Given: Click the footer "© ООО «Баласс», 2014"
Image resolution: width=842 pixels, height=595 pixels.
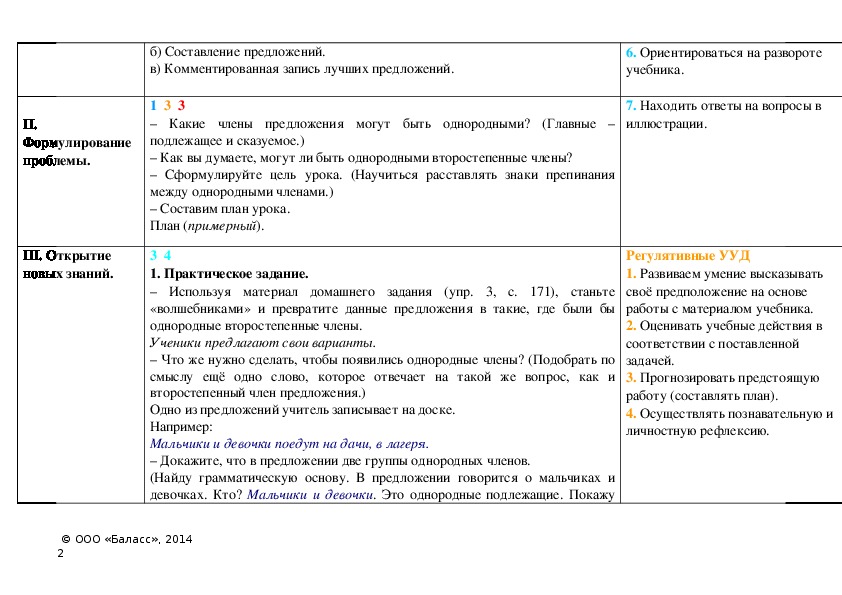Looking at the screenshot, I should pyautogui.click(x=127, y=539).
